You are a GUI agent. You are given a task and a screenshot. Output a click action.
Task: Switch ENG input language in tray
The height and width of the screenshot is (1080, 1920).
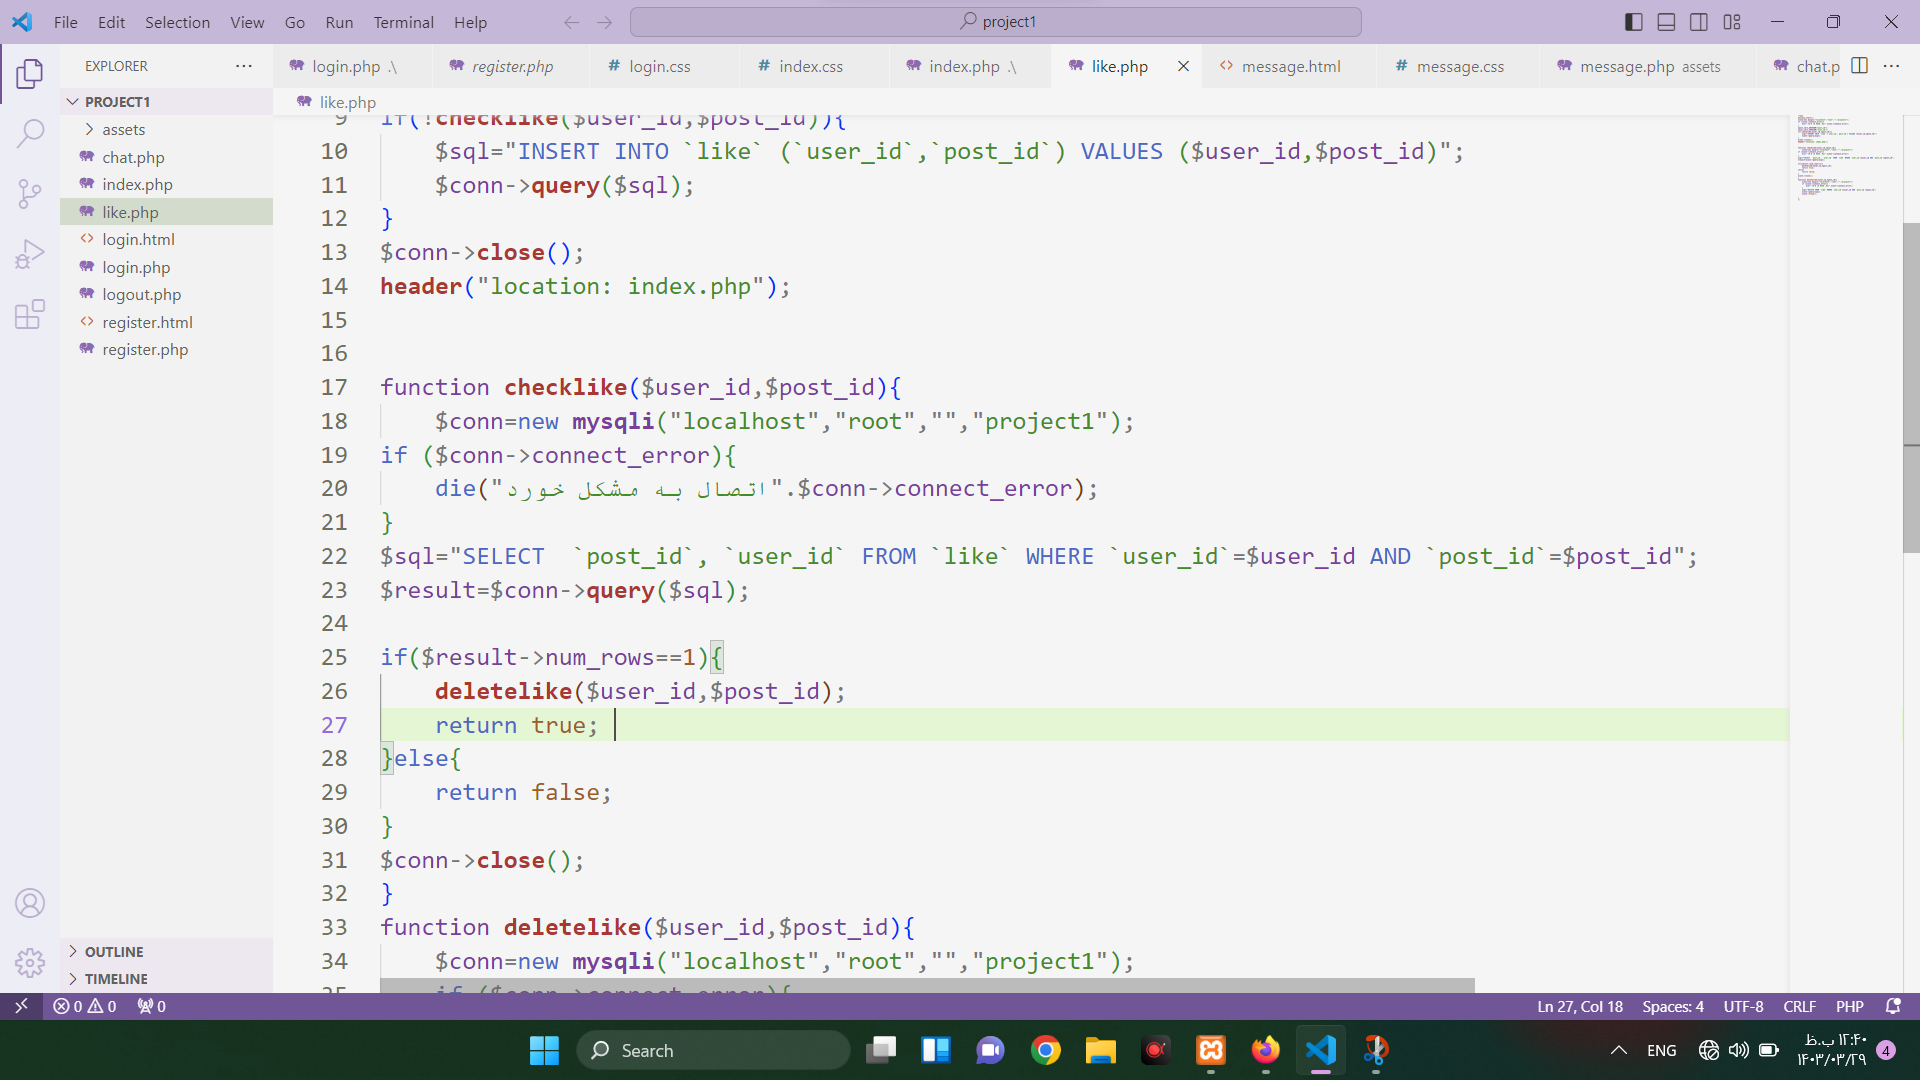[1662, 1050]
